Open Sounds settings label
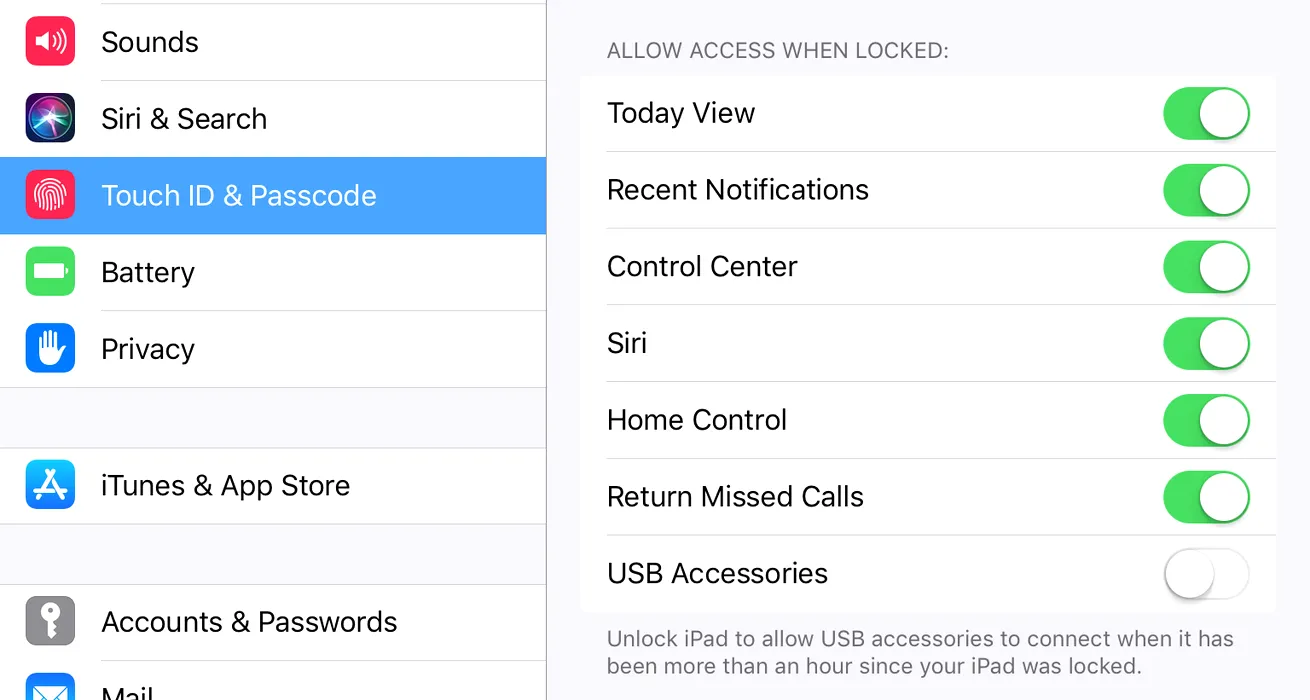This screenshot has height=700, width=1310. [x=150, y=42]
